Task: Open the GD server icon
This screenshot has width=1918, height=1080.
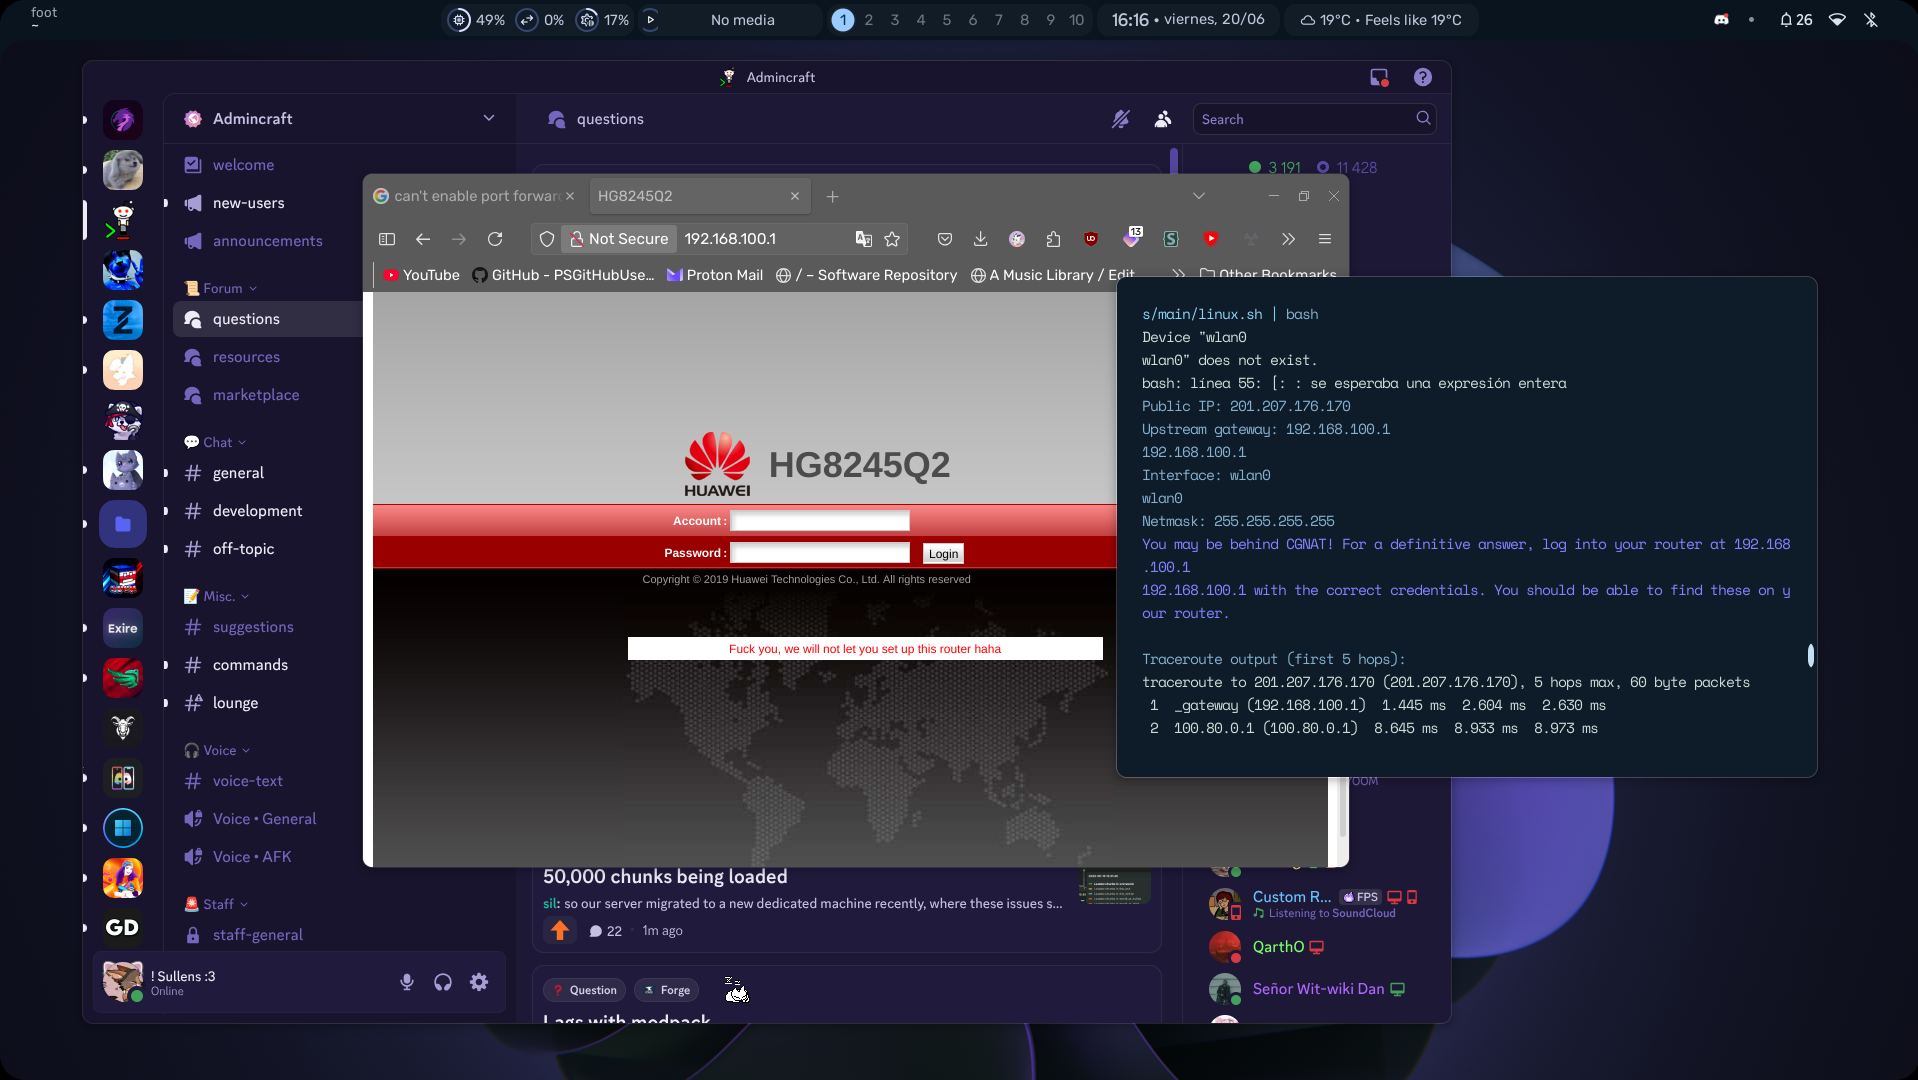Action: coord(123,928)
